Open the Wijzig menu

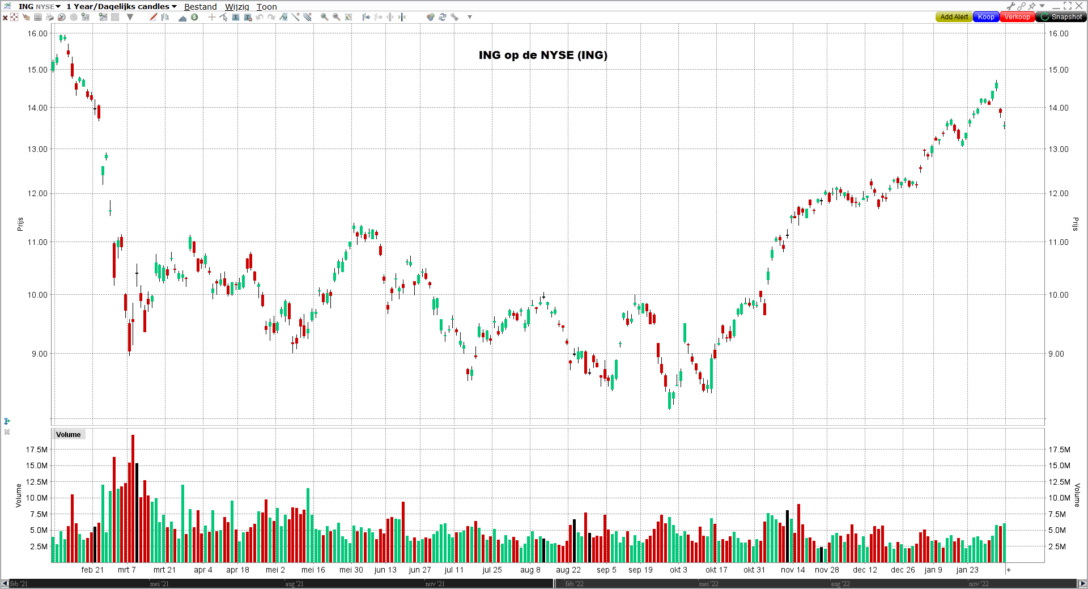coord(237,7)
